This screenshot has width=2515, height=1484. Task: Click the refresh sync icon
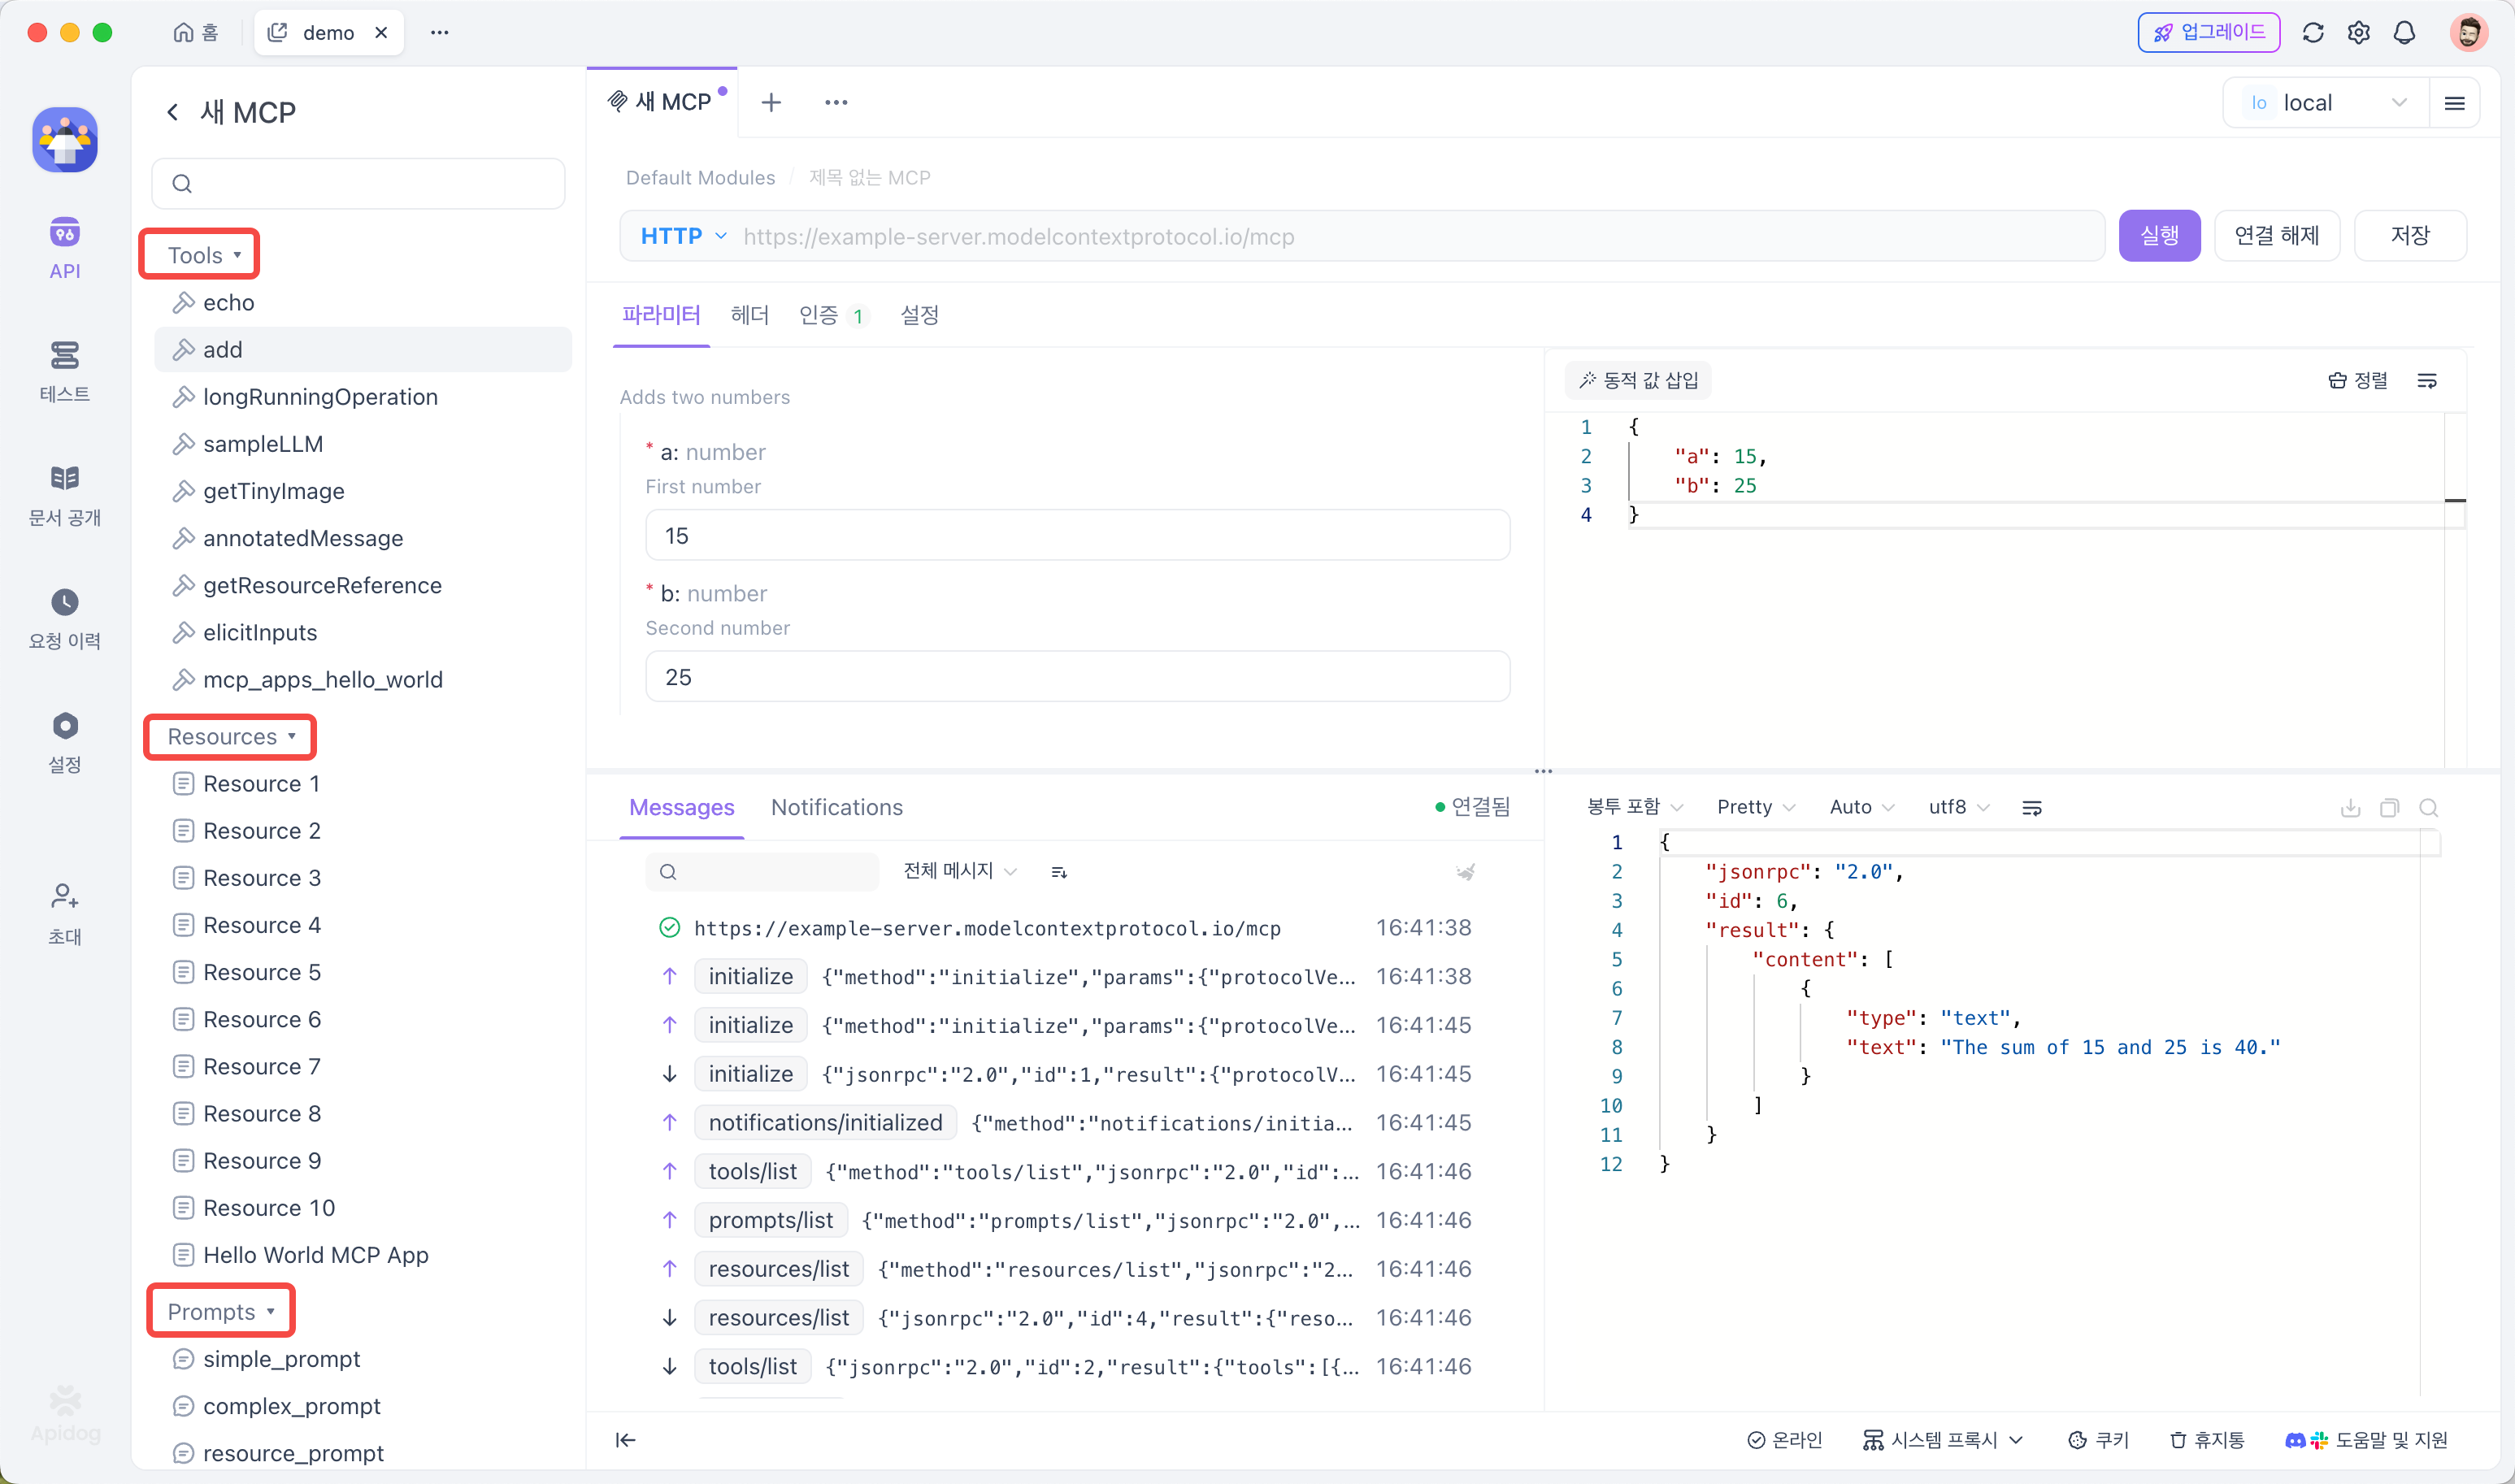[x=2312, y=33]
